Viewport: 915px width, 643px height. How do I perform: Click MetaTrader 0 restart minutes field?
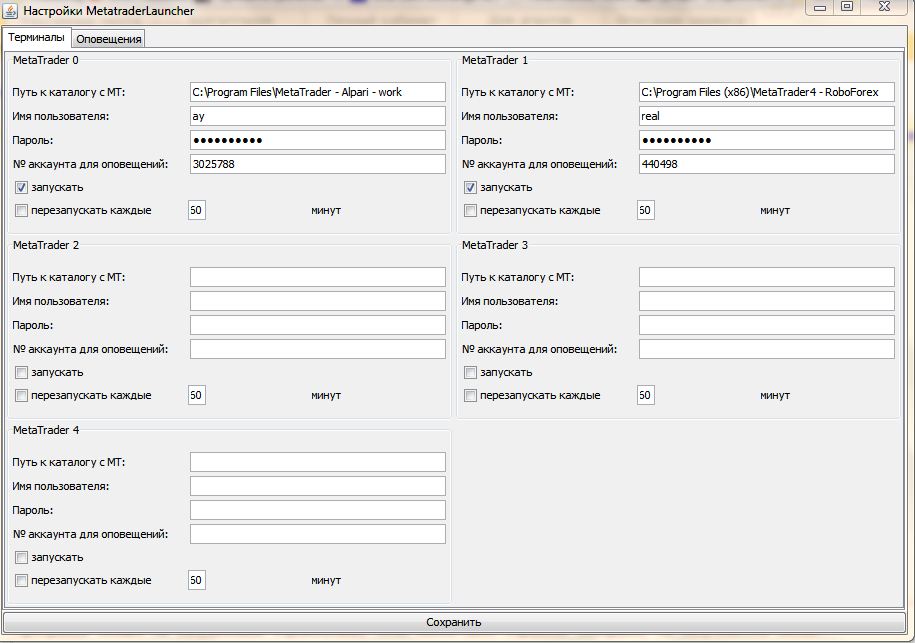(x=197, y=210)
